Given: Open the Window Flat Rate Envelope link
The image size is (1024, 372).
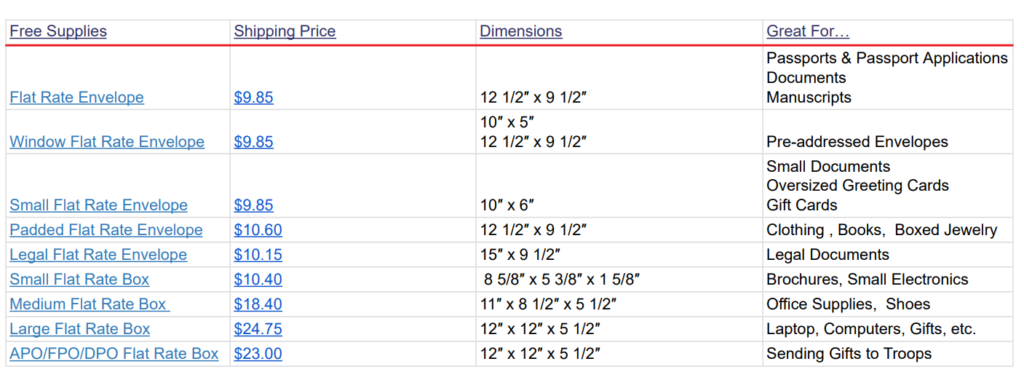Looking at the screenshot, I should tap(106, 142).
